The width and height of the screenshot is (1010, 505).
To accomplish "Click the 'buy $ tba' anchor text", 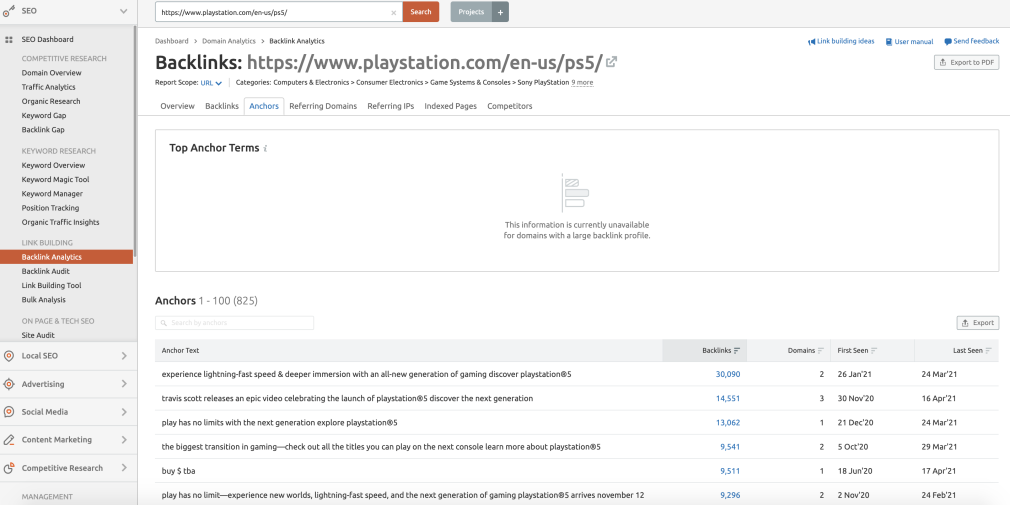I will (178, 471).
